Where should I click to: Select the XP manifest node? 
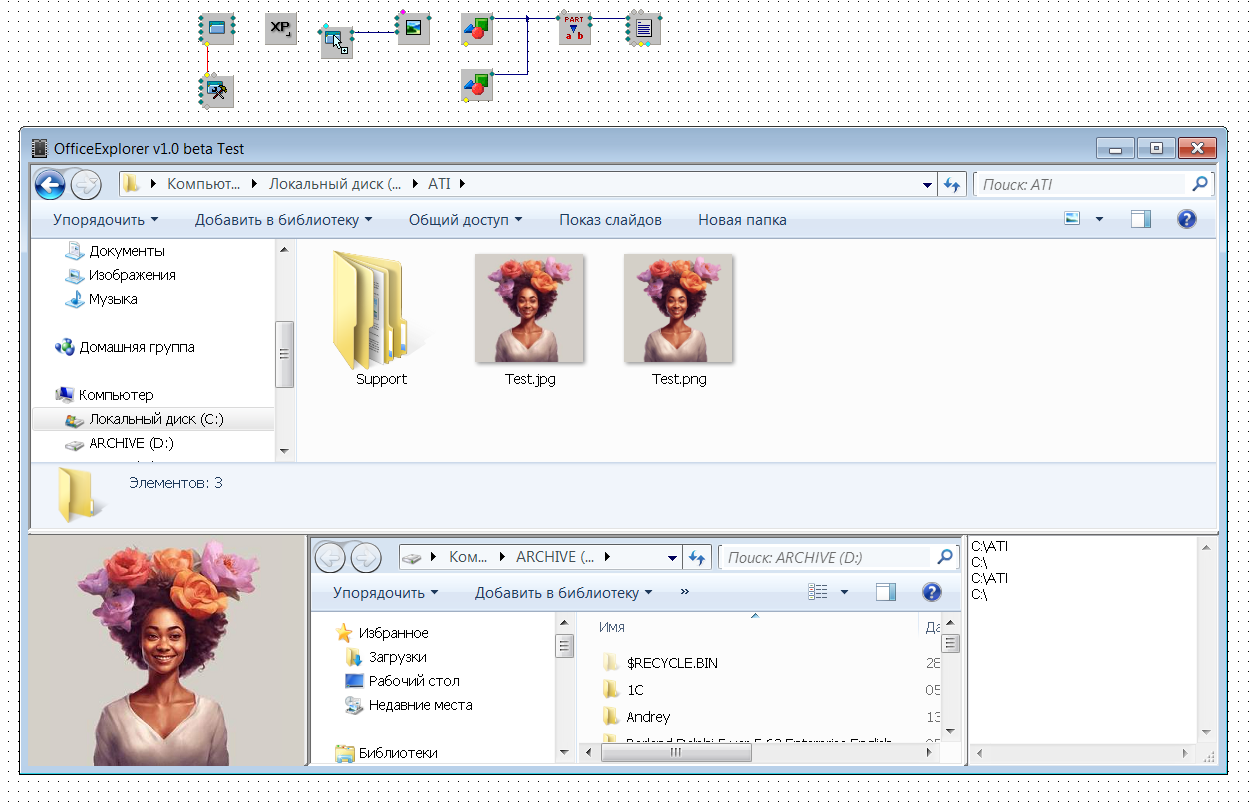(x=281, y=28)
